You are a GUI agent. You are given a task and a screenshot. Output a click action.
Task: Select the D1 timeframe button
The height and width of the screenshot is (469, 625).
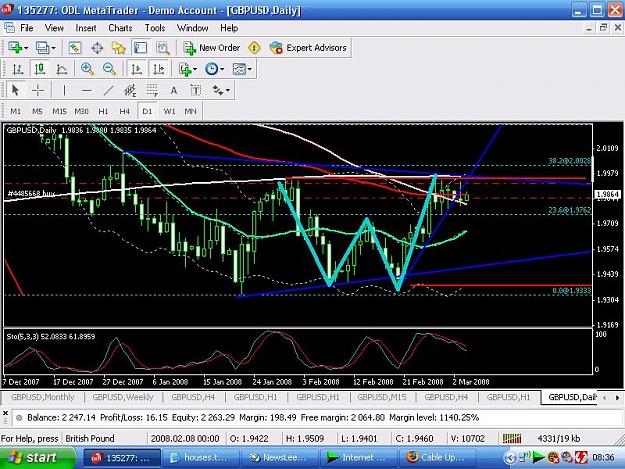[147, 111]
